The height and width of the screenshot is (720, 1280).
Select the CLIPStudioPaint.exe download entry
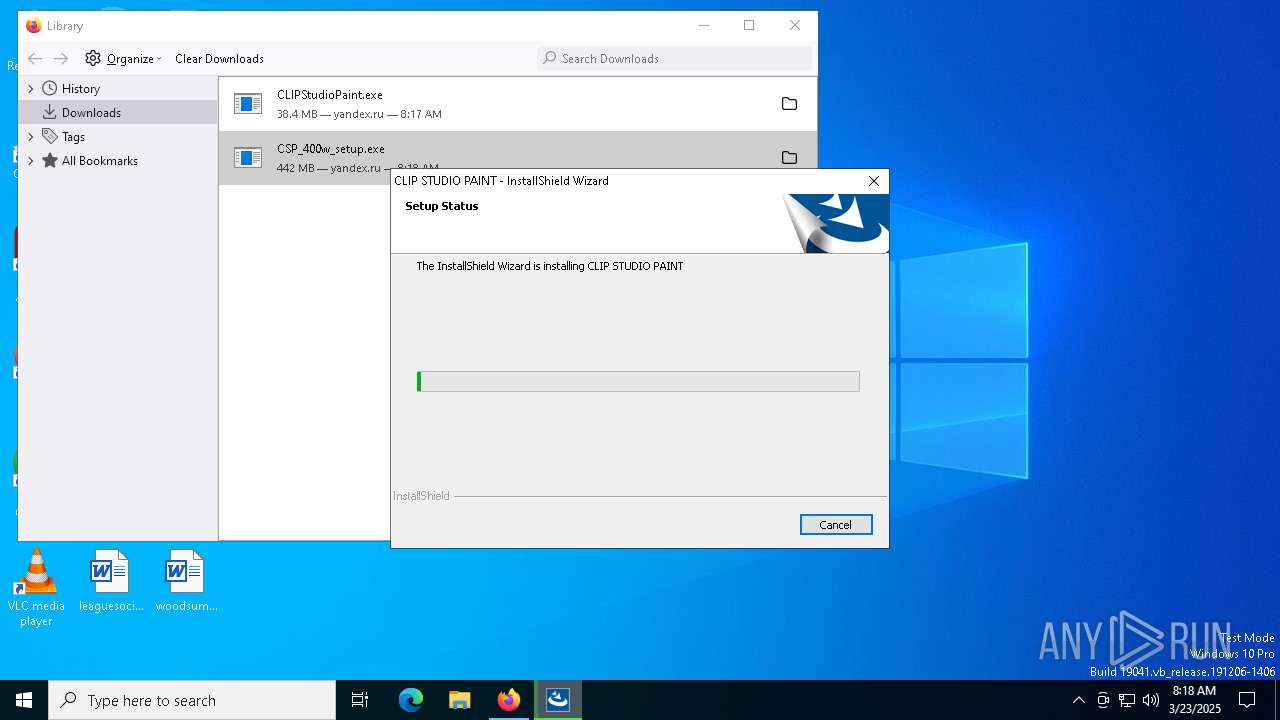(517, 104)
